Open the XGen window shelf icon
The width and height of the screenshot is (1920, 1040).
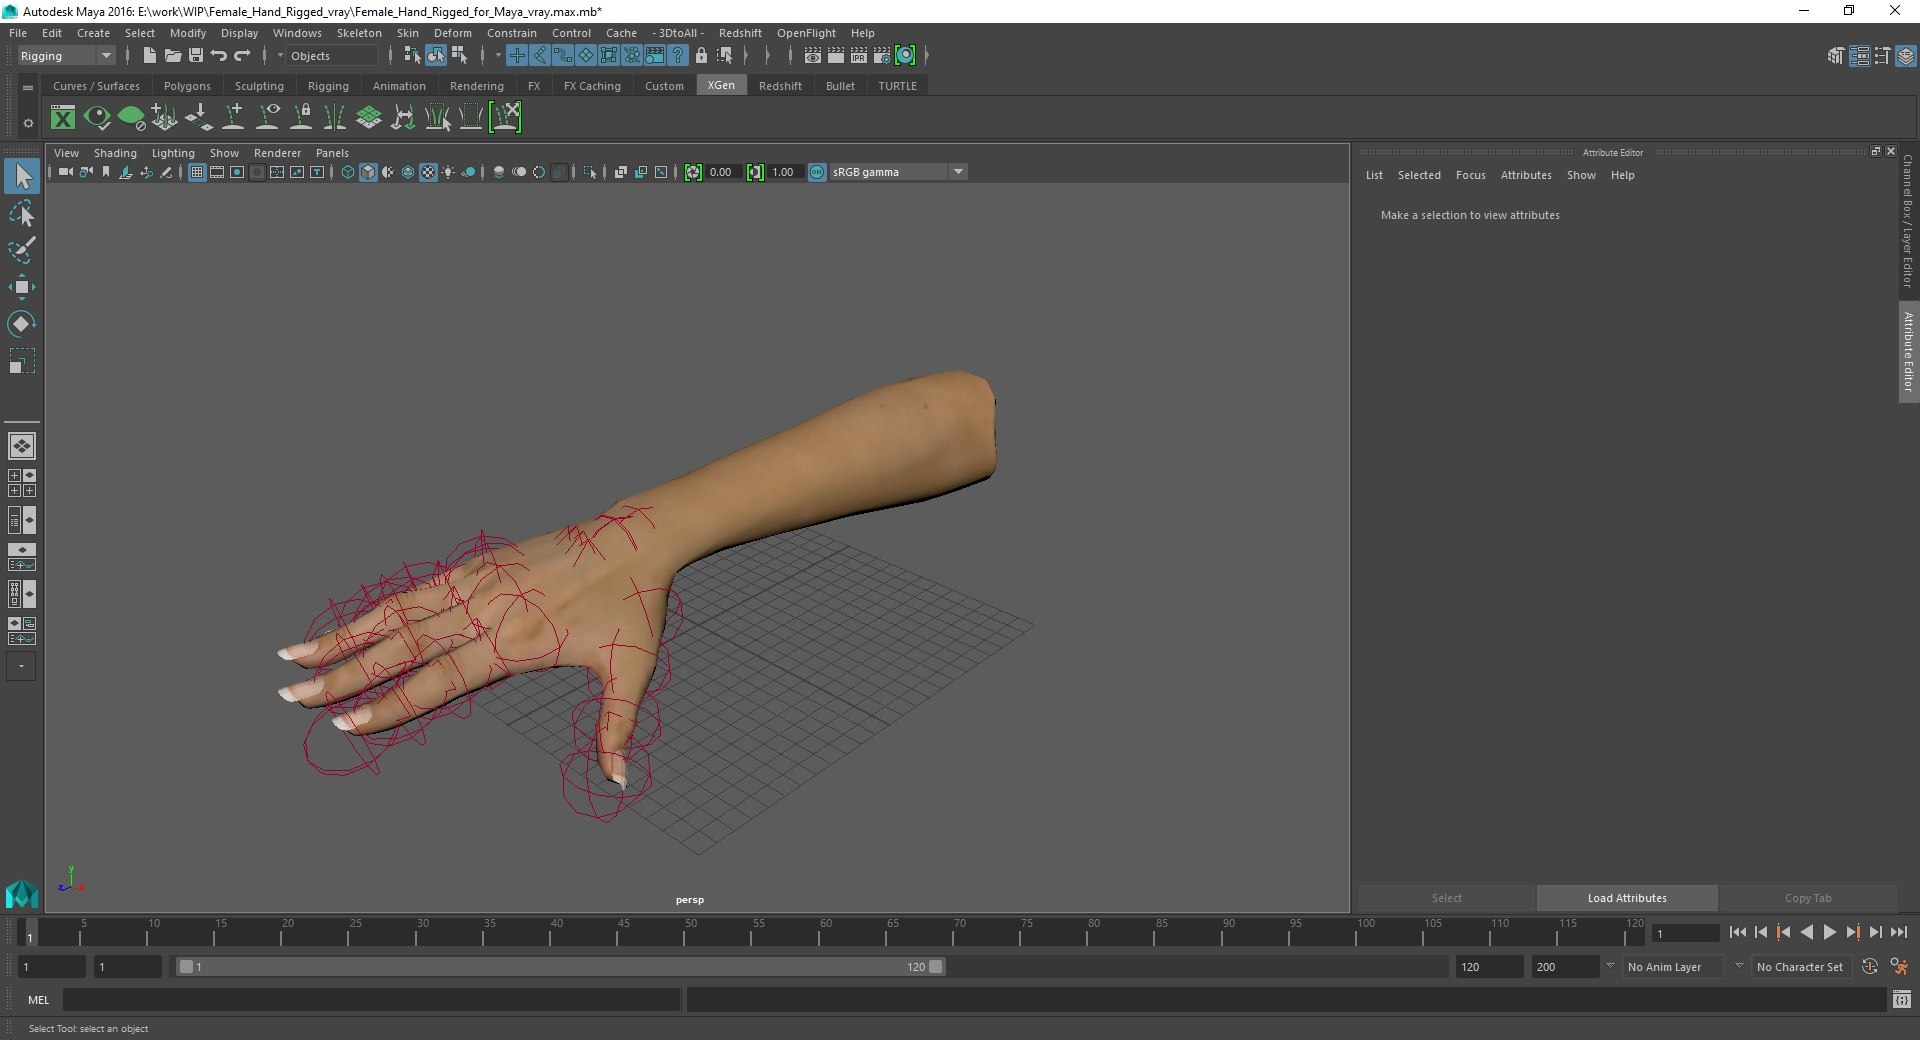[x=63, y=118]
